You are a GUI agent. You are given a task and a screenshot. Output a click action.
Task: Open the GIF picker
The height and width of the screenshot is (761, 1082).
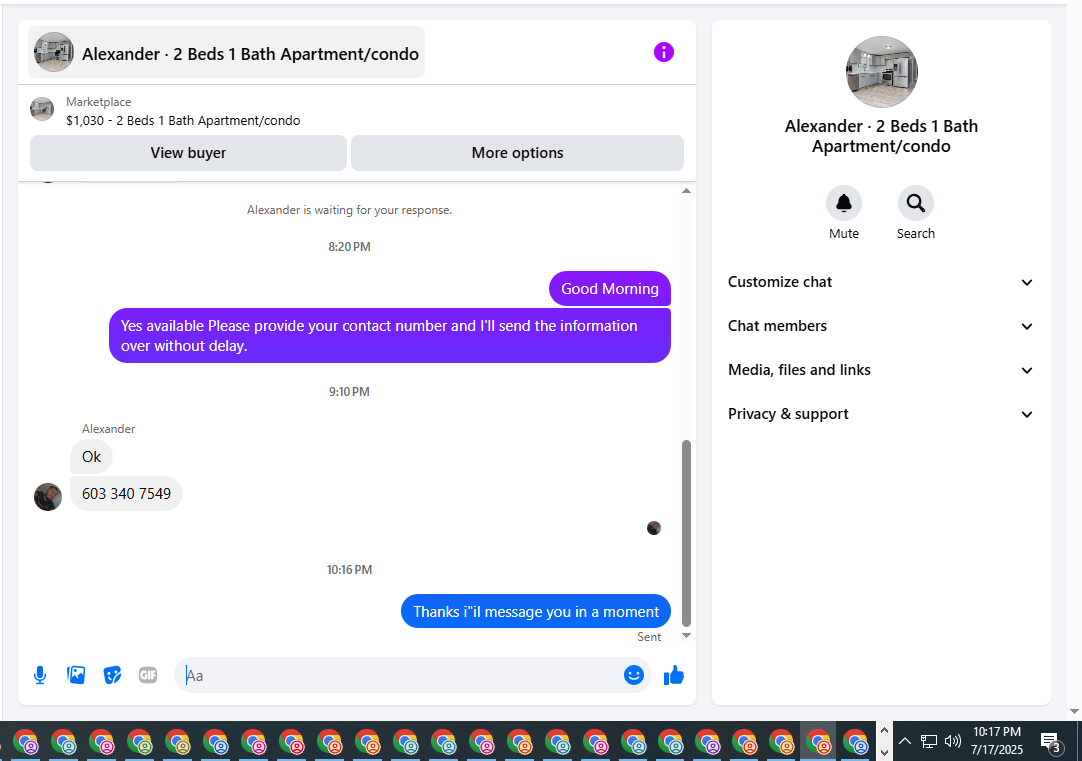pos(148,675)
